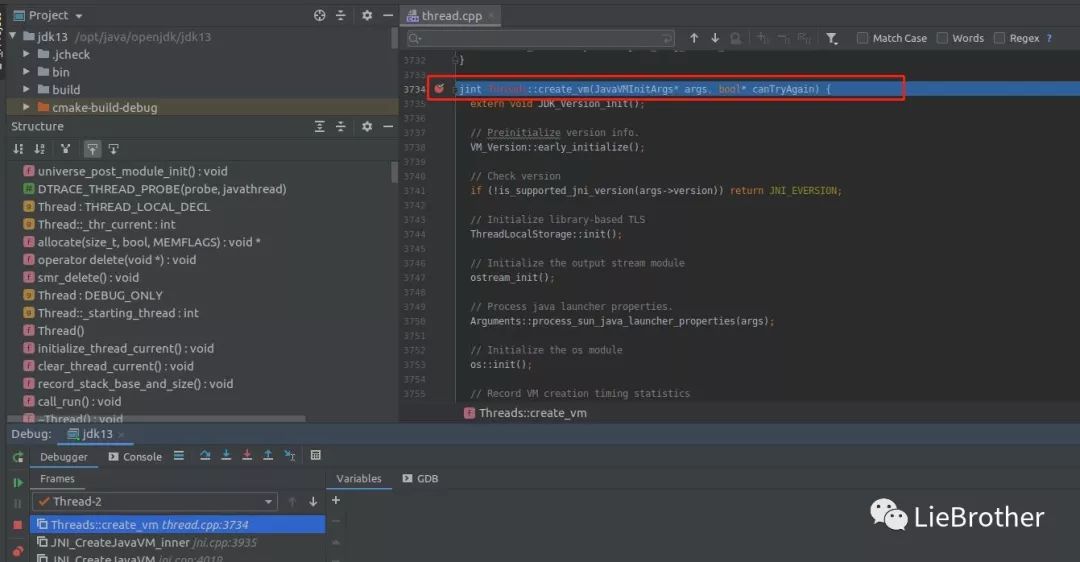1080x562 pixels.
Task: Open the GDB tab
Action: [x=420, y=479]
